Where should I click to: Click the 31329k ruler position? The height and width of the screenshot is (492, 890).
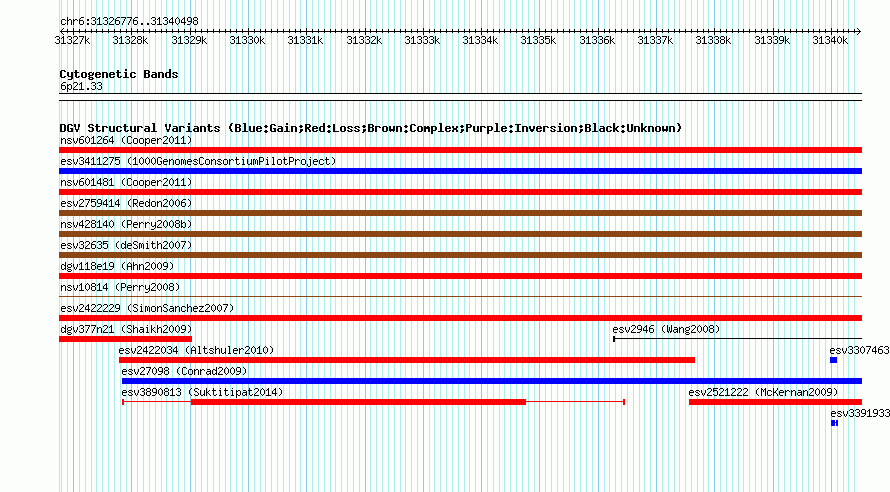[189, 40]
